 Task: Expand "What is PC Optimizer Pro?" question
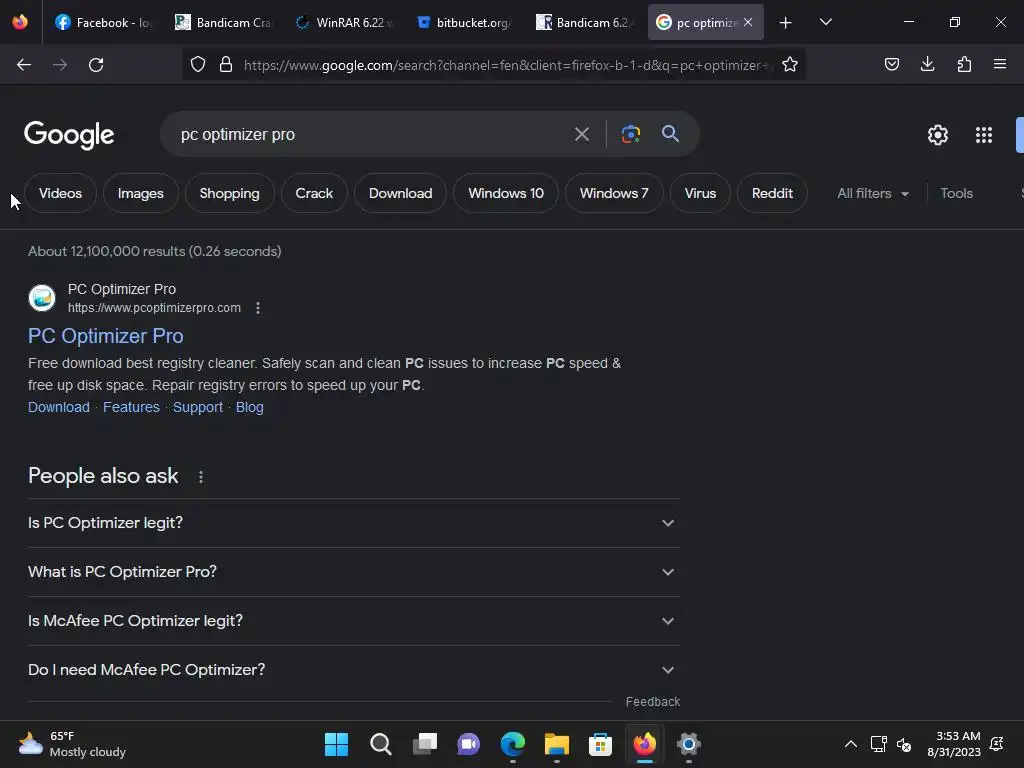tap(354, 572)
